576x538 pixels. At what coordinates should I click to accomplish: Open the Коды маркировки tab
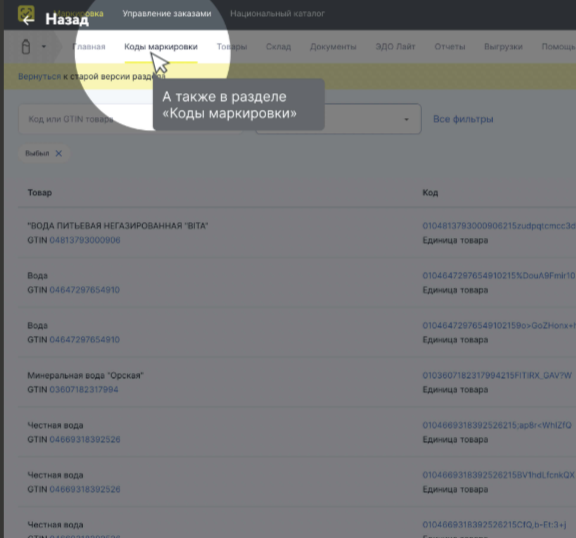pyautogui.click(x=161, y=47)
